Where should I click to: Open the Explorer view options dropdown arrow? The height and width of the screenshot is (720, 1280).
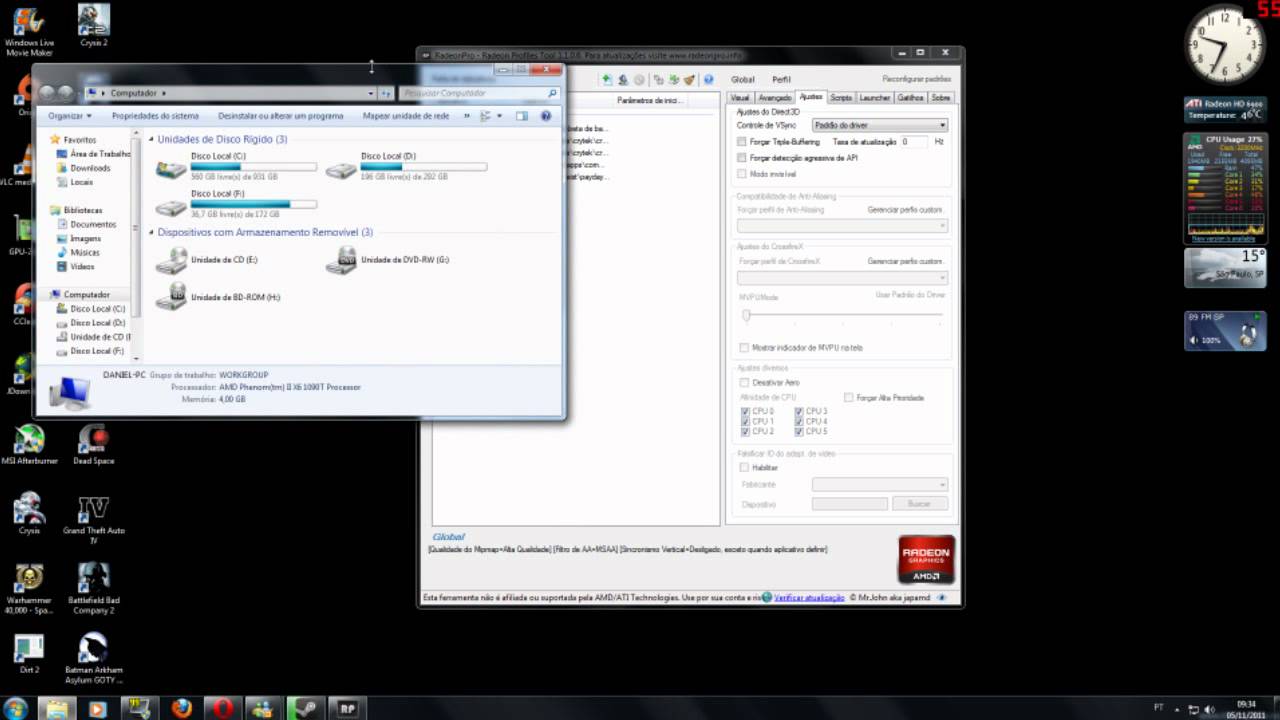pyautogui.click(x=499, y=116)
